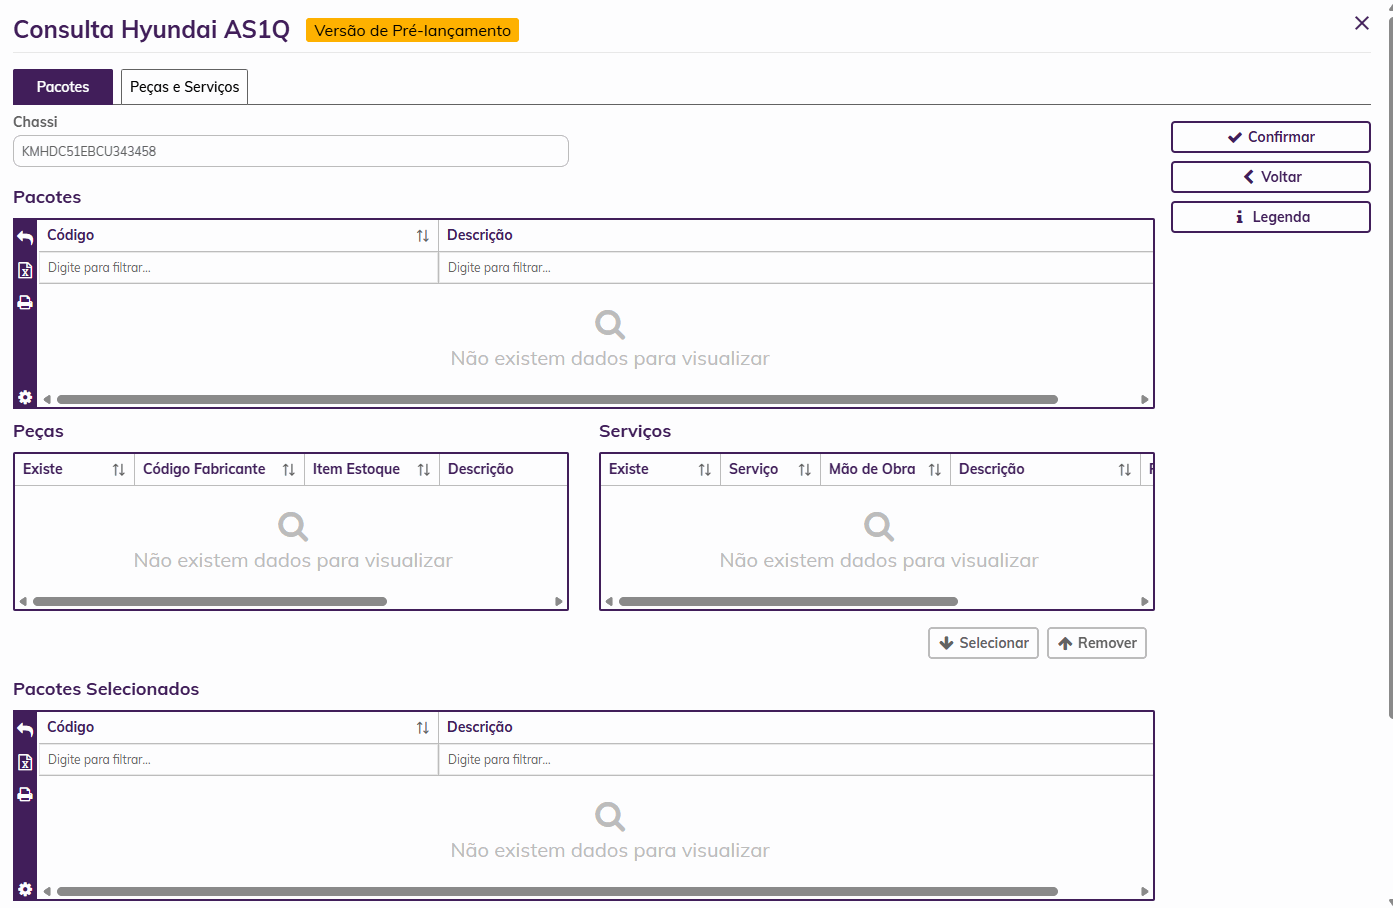Click right scroll arrow in Serviços grid

(1145, 602)
